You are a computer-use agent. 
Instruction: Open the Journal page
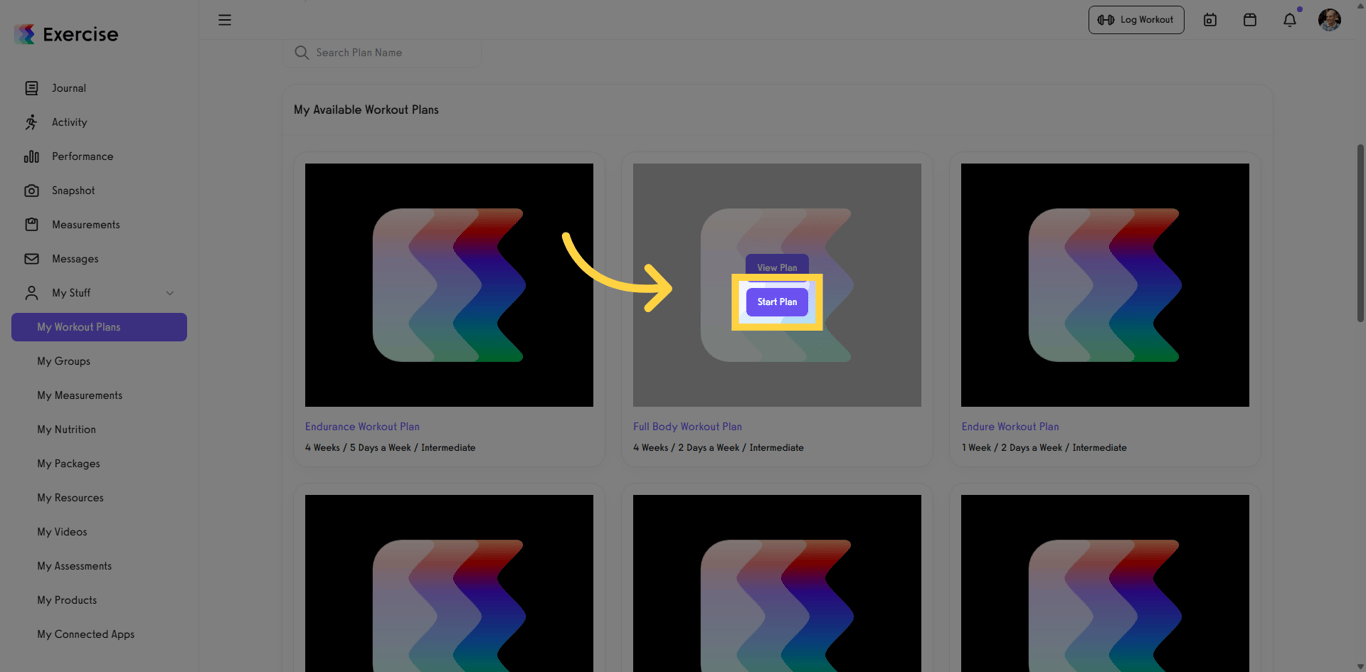pos(69,88)
